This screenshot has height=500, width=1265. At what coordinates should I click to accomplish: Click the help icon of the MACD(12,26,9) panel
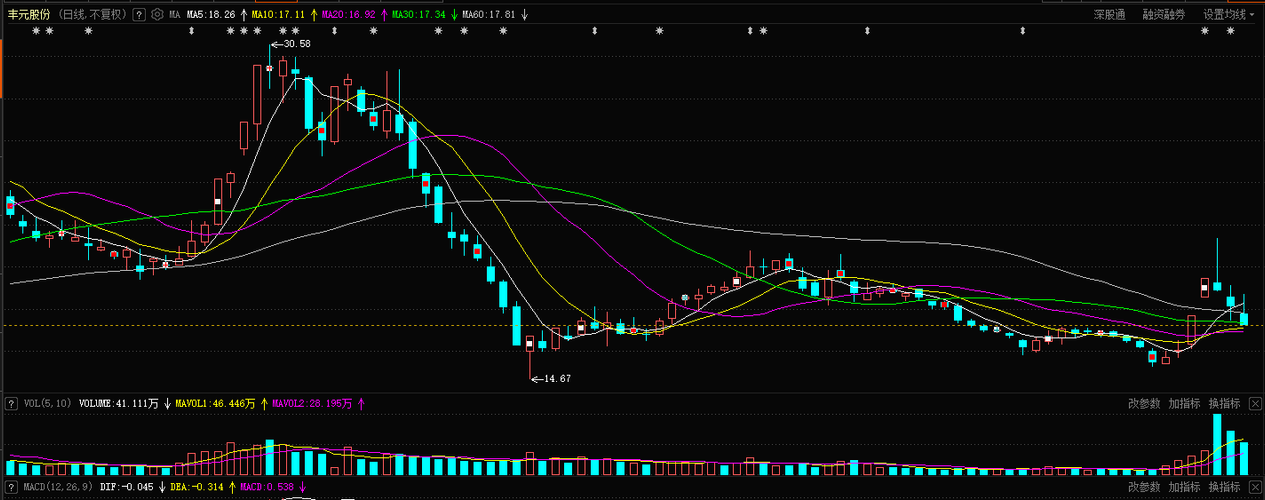[11, 487]
